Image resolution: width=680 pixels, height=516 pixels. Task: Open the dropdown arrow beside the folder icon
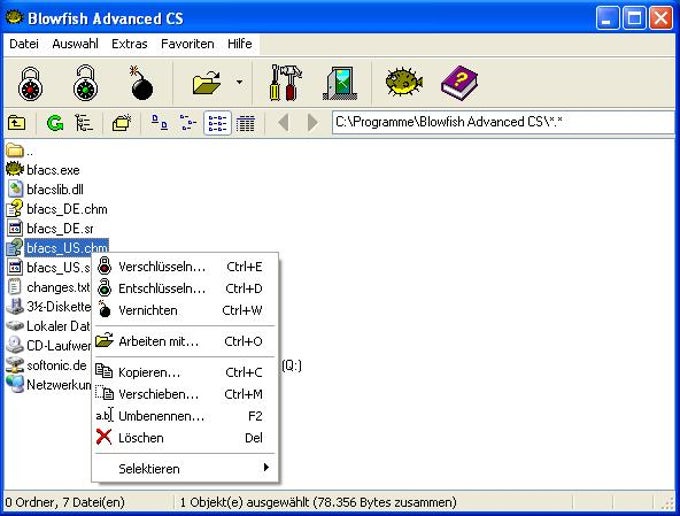click(x=239, y=82)
